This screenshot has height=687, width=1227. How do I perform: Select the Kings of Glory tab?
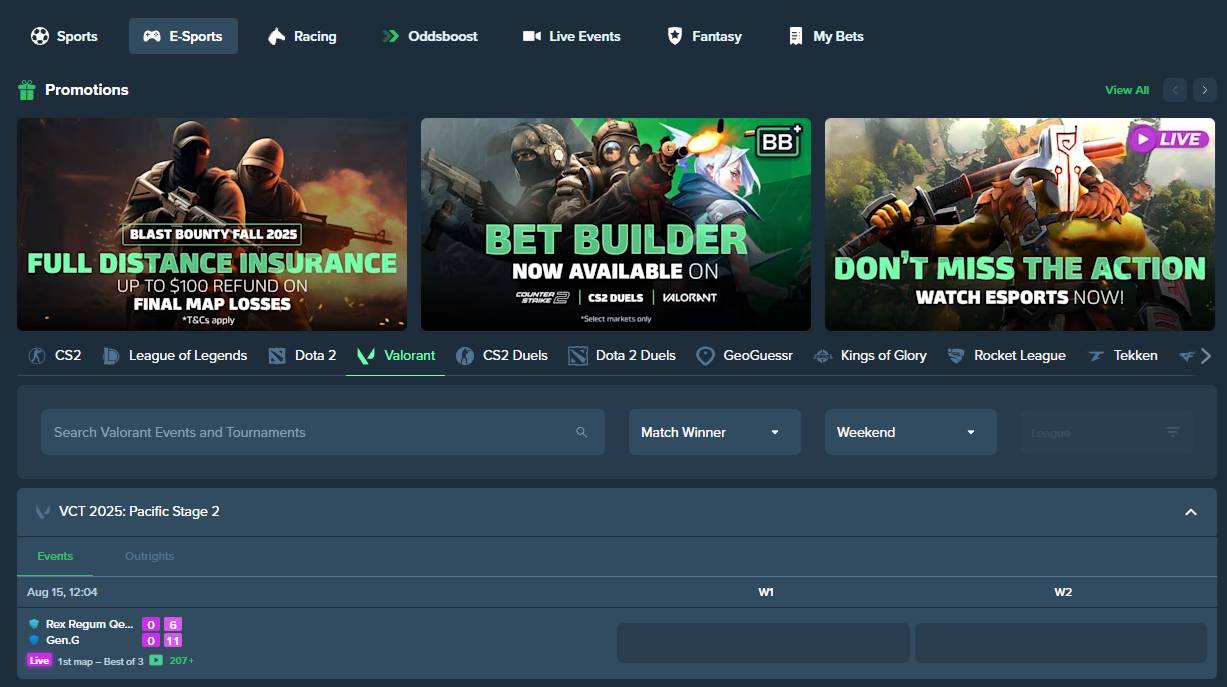point(870,355)
